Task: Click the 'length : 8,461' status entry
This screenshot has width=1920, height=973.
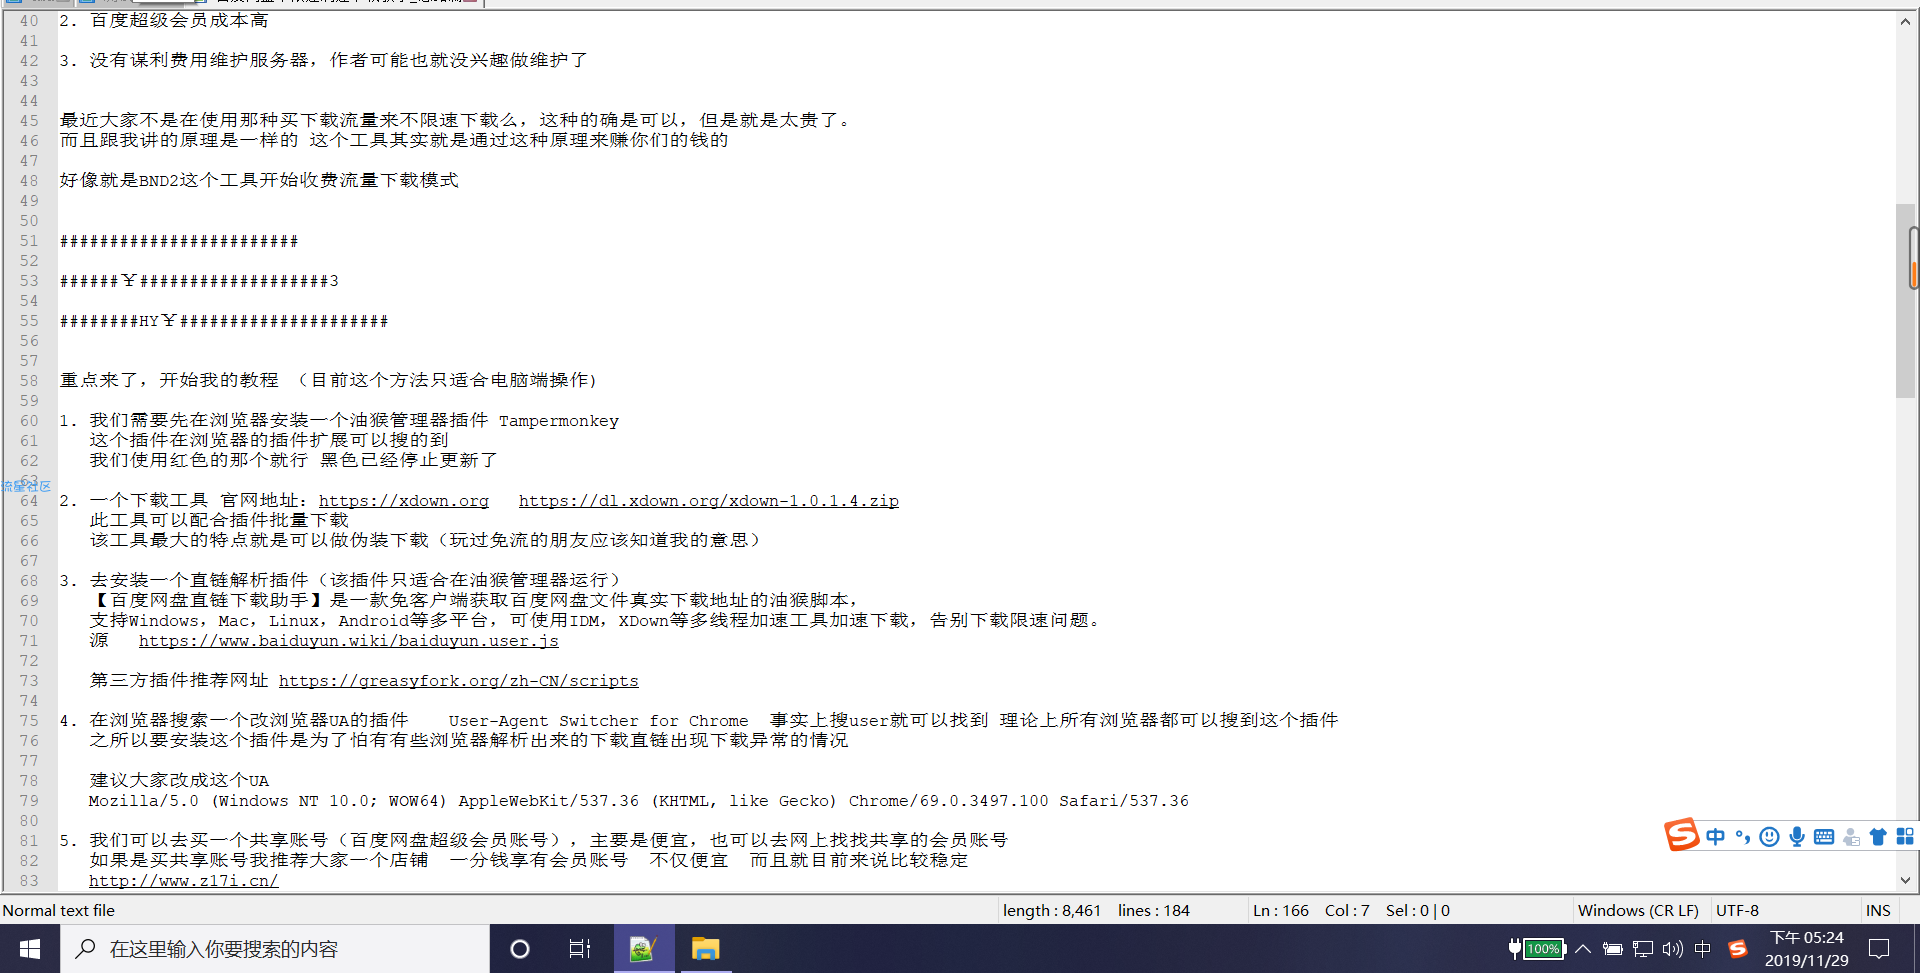Action: [x=1052, y=910]
